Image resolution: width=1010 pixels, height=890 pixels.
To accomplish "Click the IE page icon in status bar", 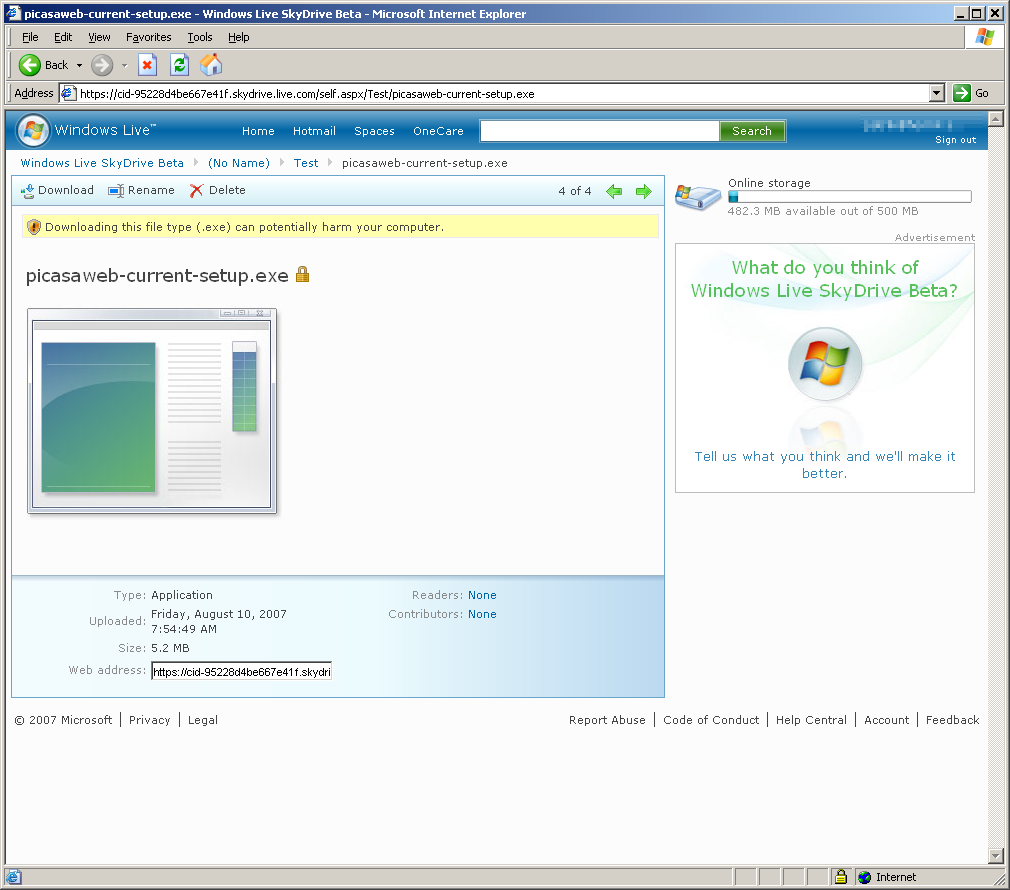I will coord(14,877).
